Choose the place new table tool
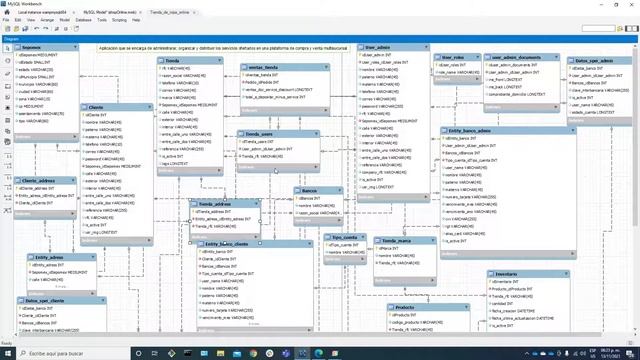 7,120
